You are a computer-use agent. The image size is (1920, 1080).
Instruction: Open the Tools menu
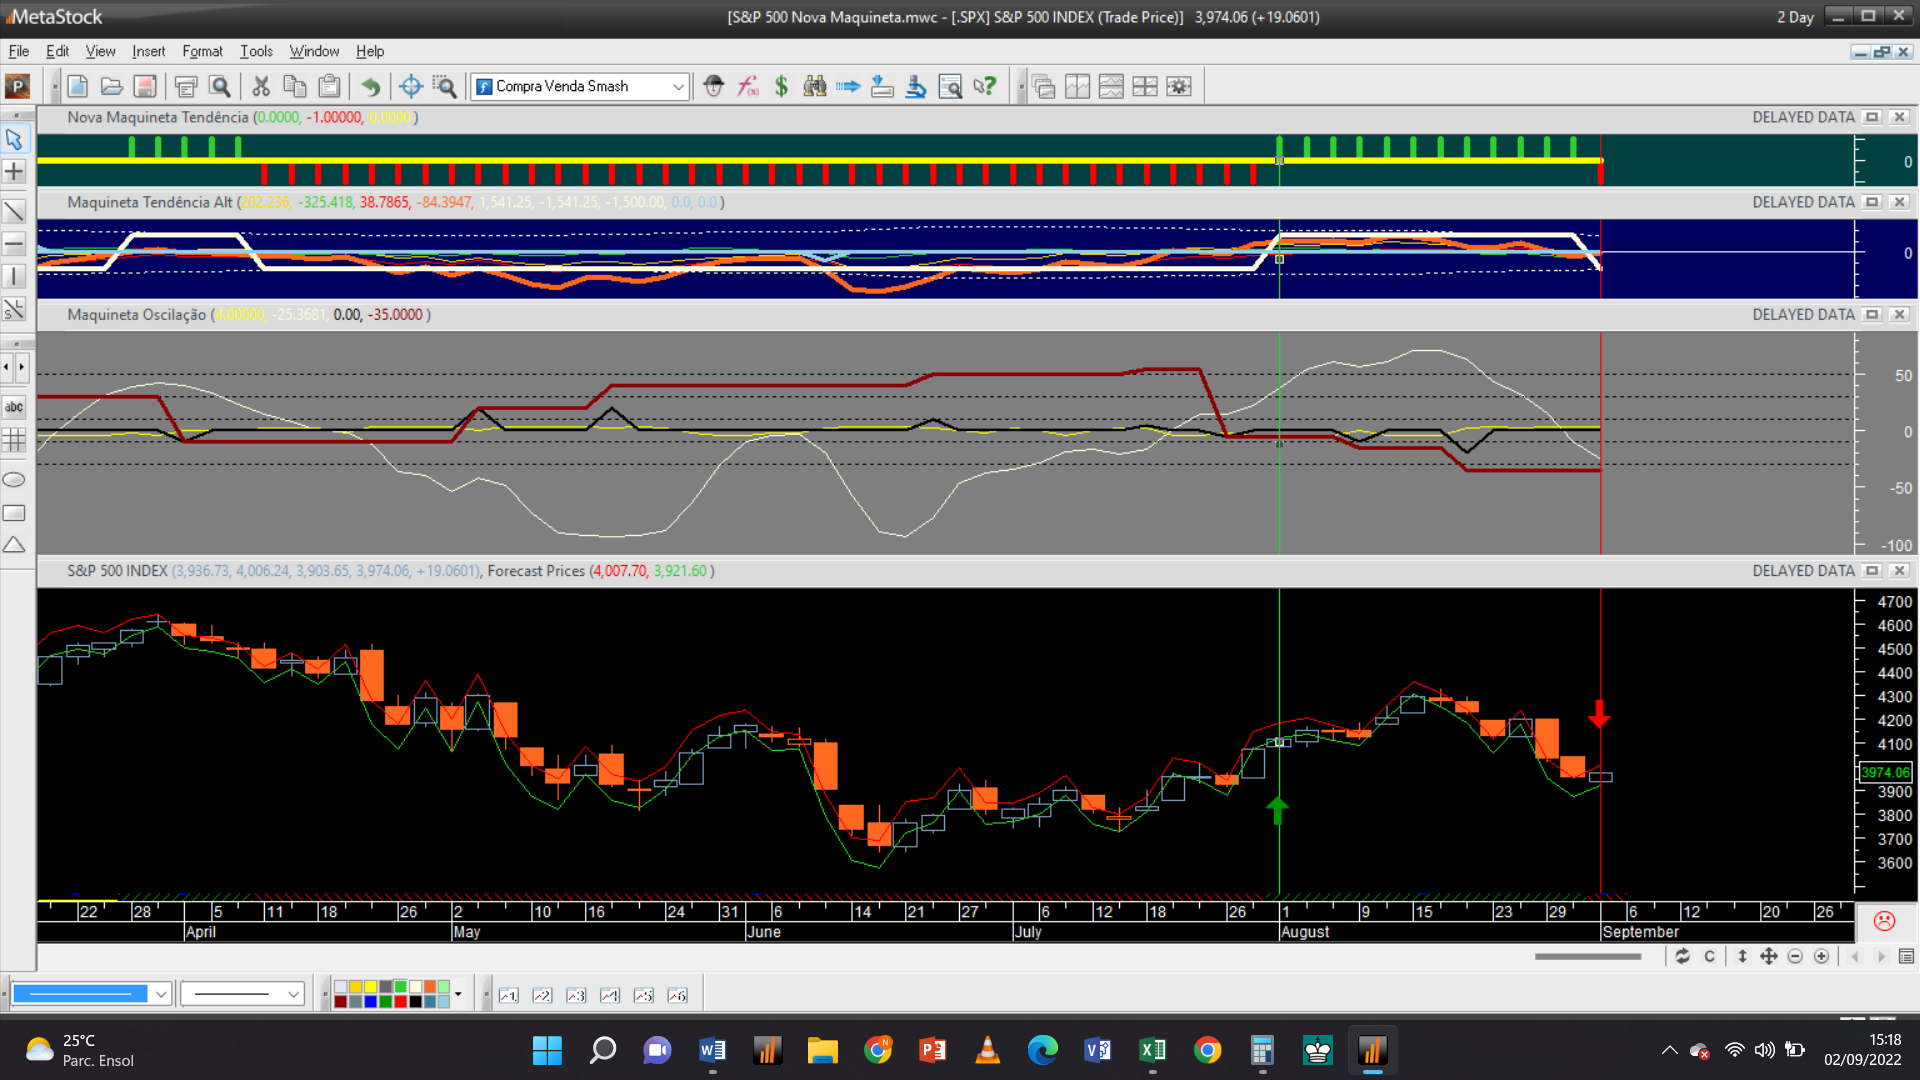coord(256,51)
